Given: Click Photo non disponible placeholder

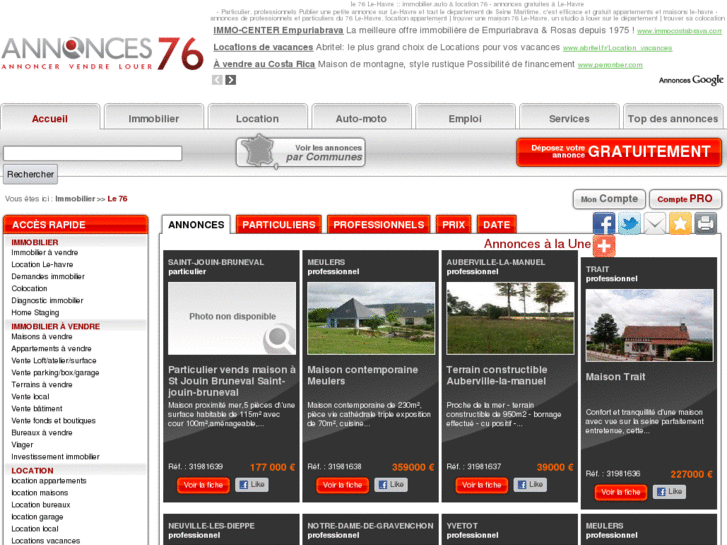Looking at the screenshot, I should 232,319.
